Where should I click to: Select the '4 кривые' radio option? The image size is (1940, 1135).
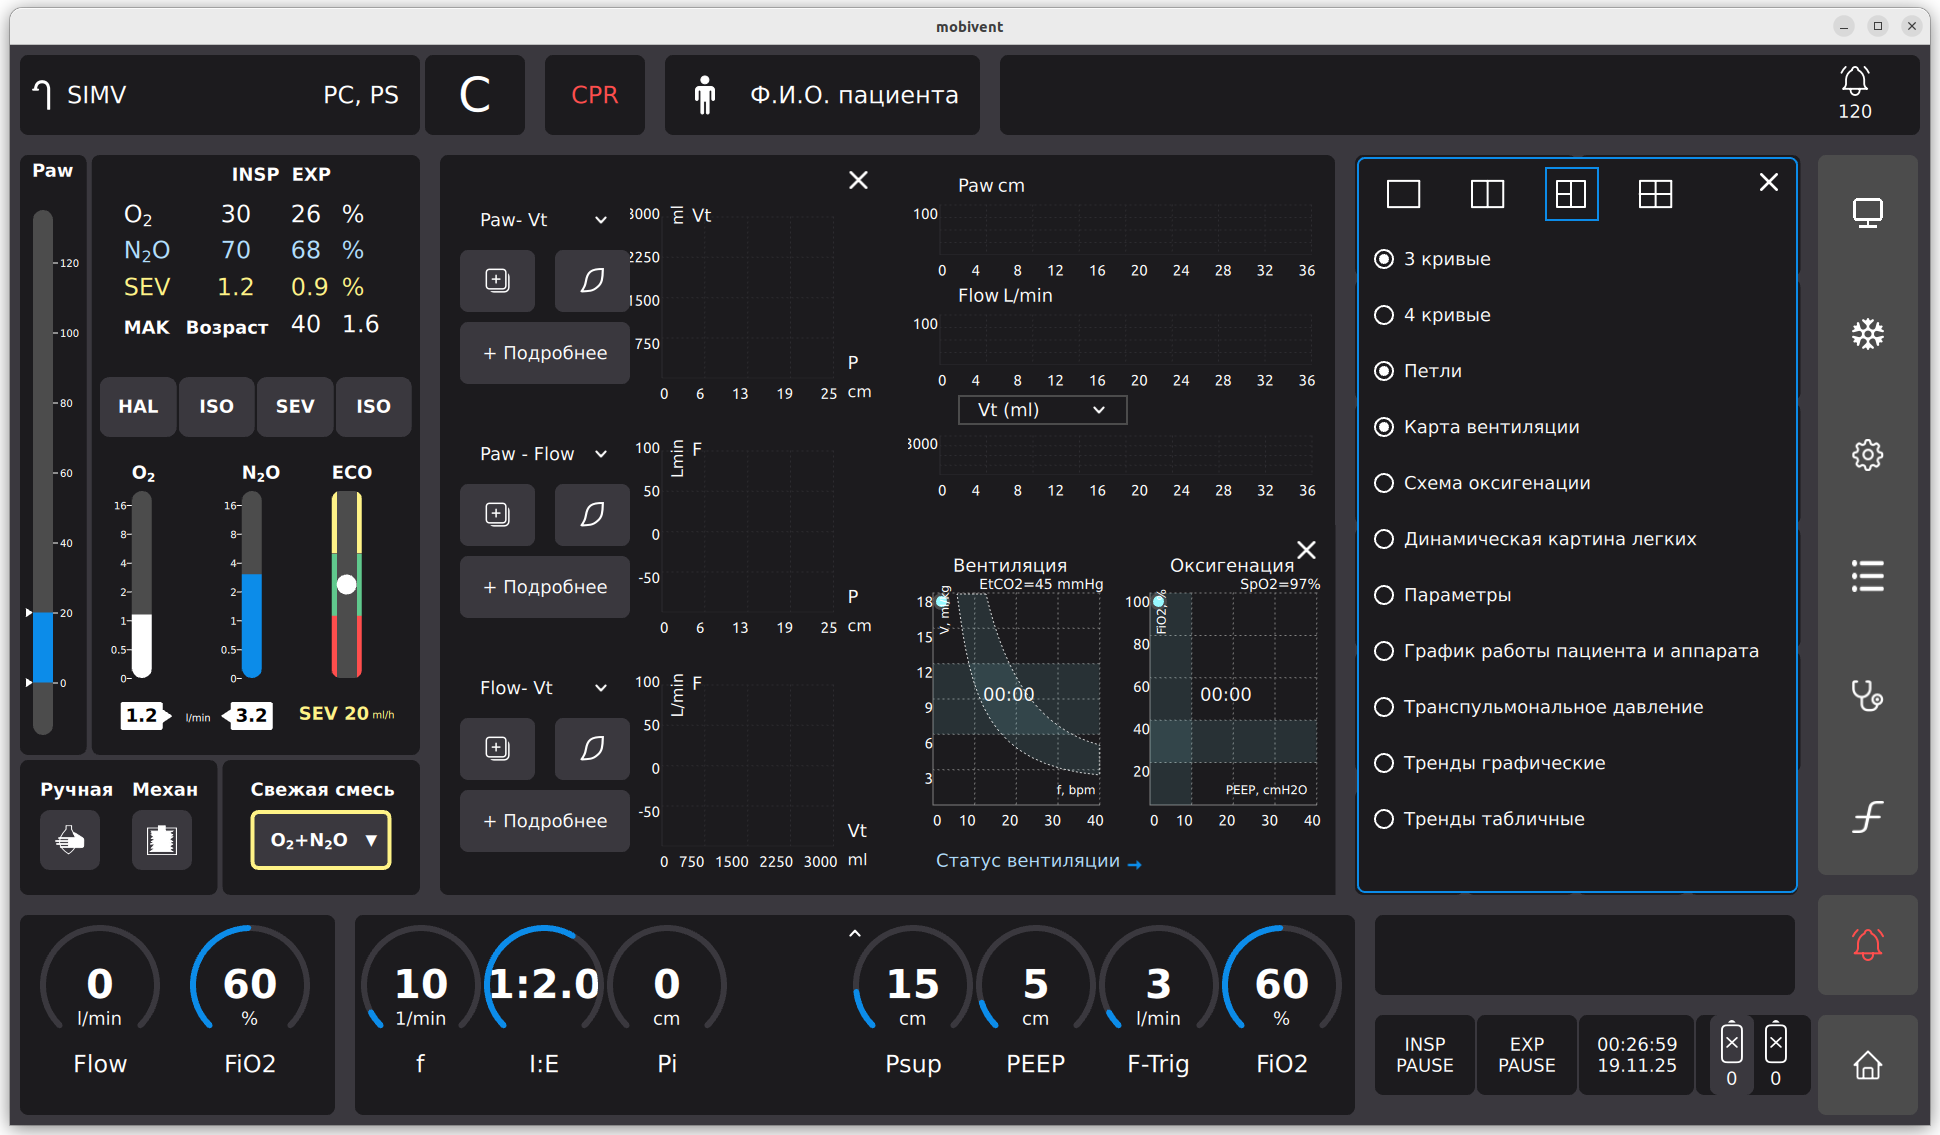click(1384, 315)
